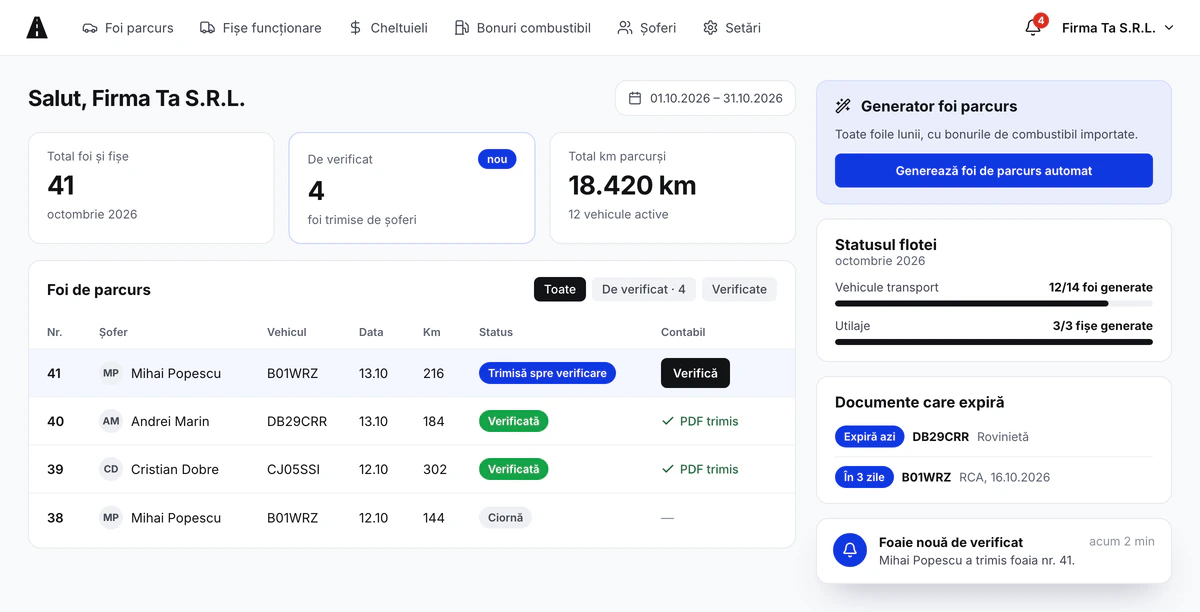1200x612 pixels.
Task: Click AM avatar for Andrei Marin
Action: coord(111,421)
